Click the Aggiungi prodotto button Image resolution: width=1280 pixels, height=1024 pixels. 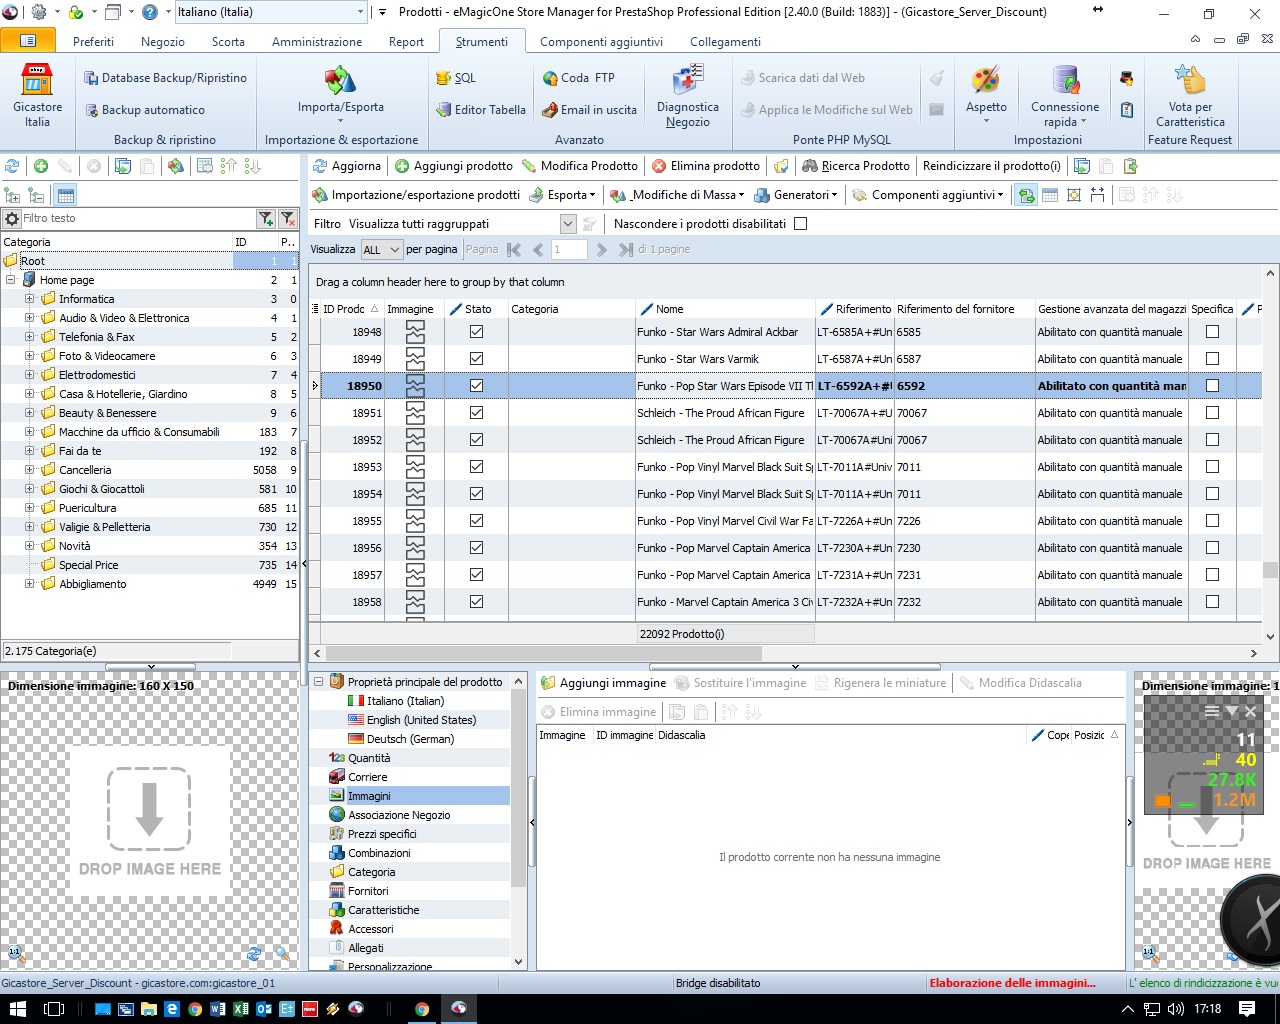[x=453, y=166]
